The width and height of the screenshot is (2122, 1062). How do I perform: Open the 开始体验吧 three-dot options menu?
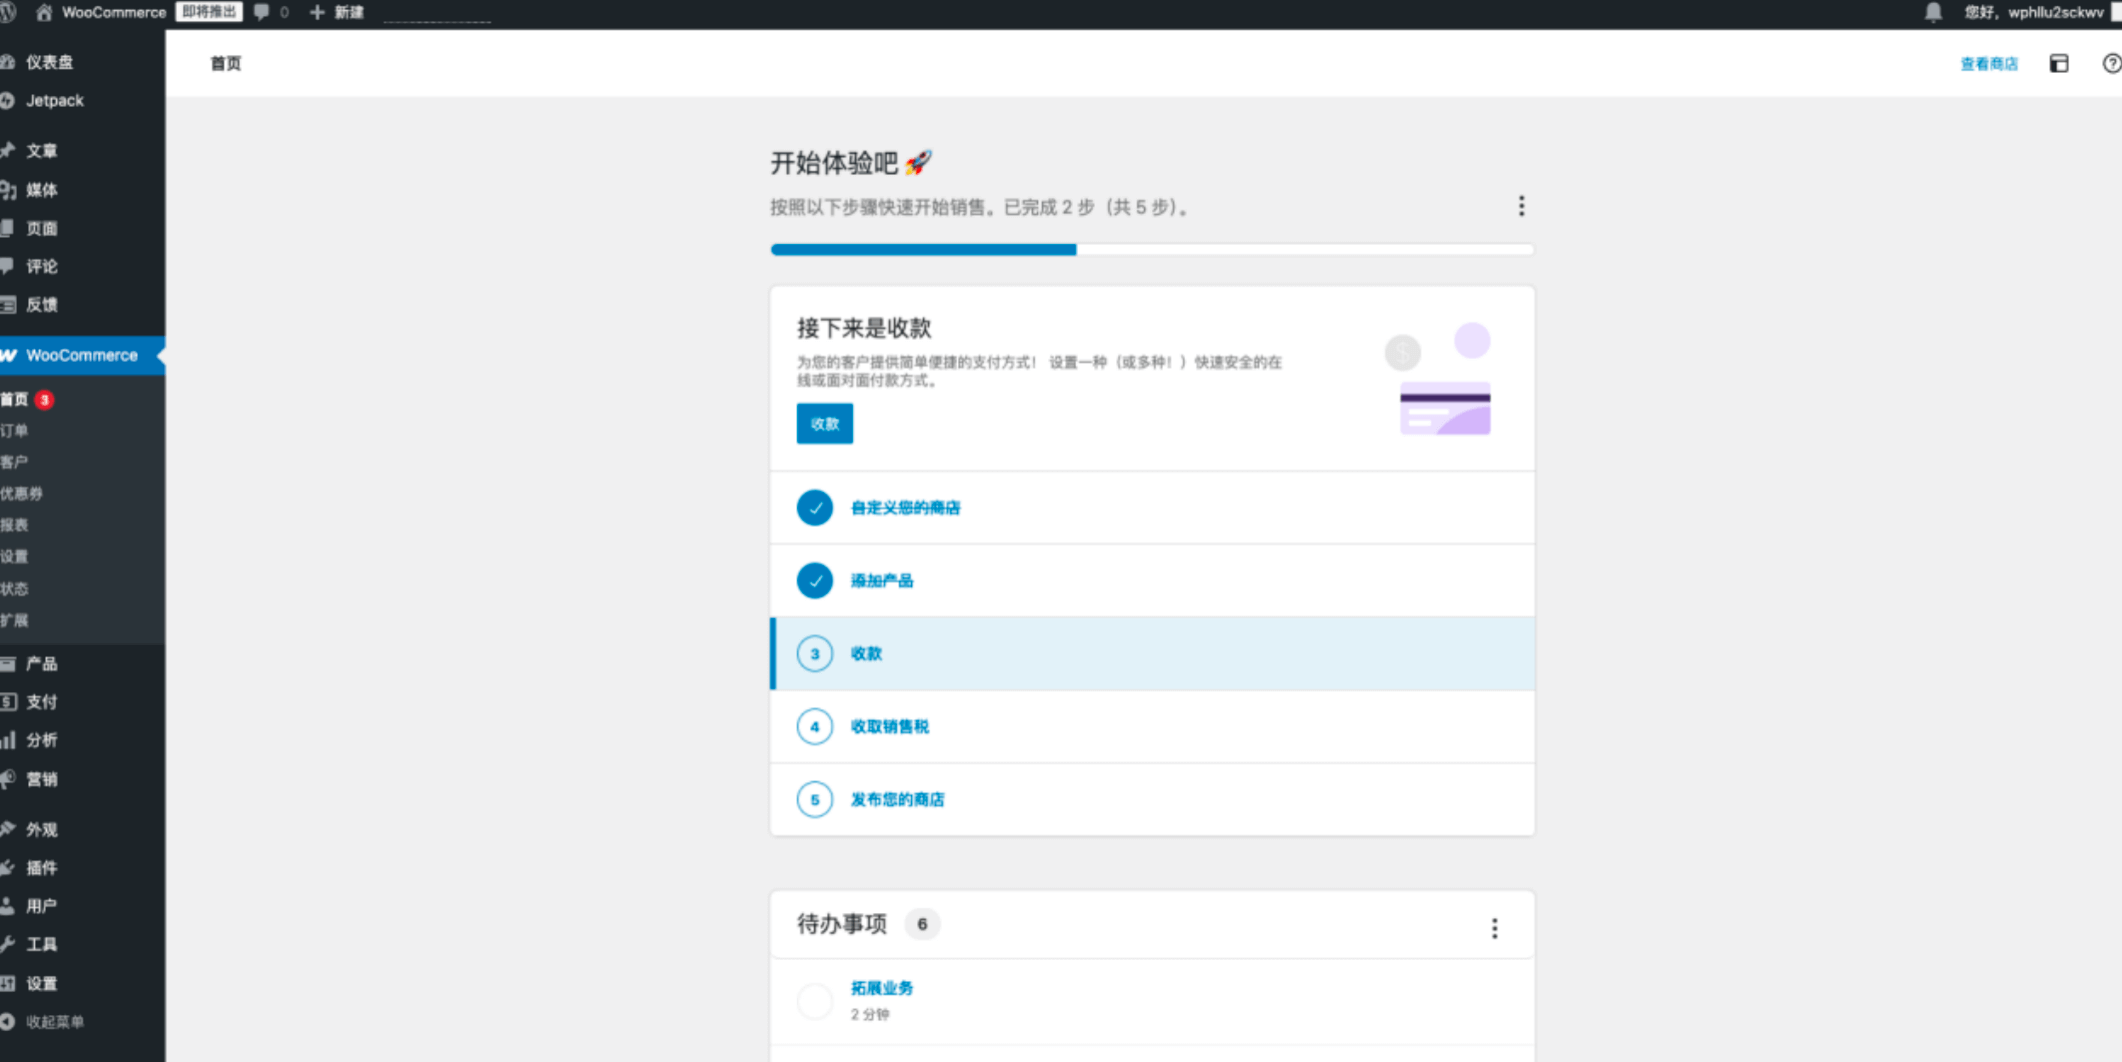pyautogui.click(x=1521, y=206)
